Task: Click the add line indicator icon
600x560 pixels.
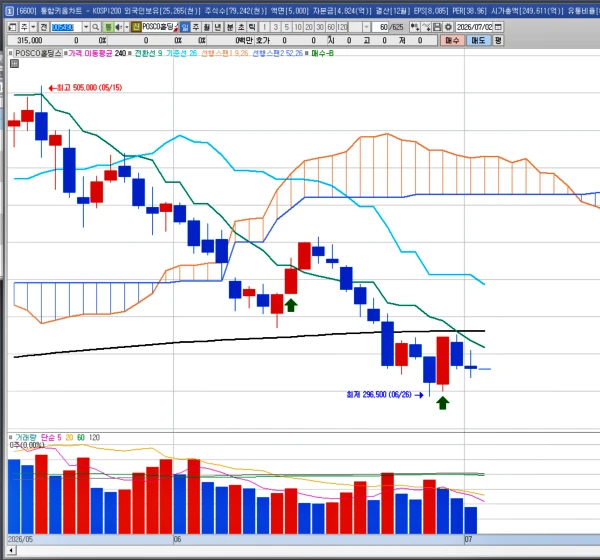Action: (426, 27)
